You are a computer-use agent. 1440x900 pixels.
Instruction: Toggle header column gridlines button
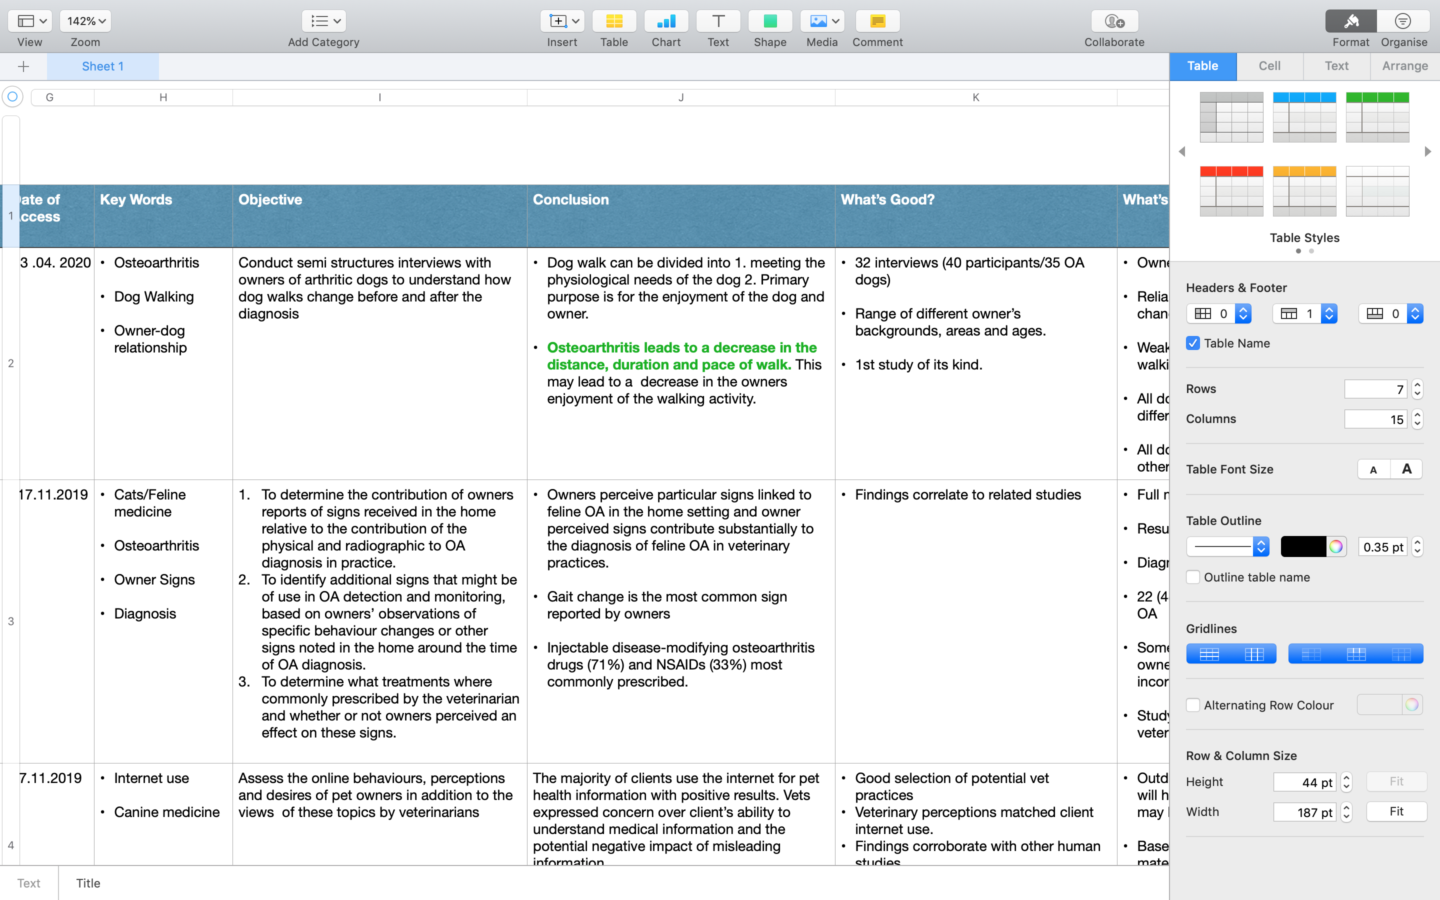(x=1311, y=654)
